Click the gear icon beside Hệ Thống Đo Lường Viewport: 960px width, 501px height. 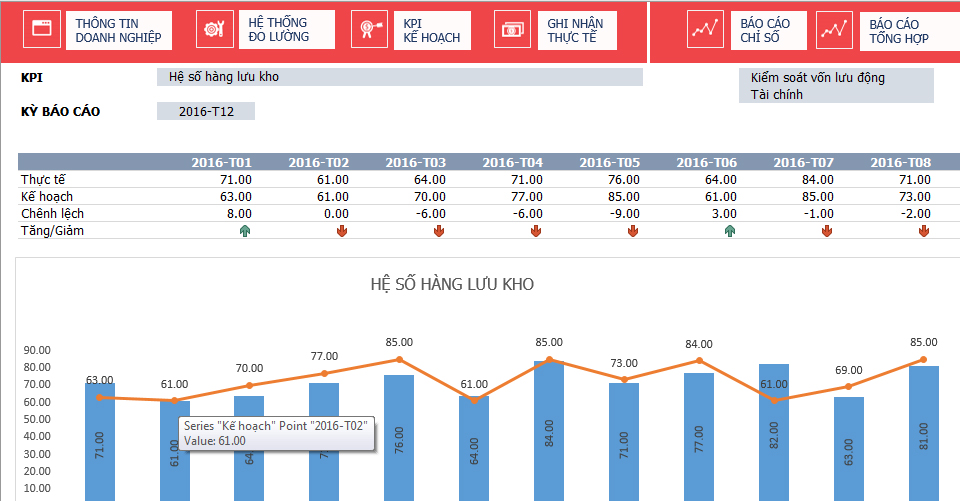point(214,31)
